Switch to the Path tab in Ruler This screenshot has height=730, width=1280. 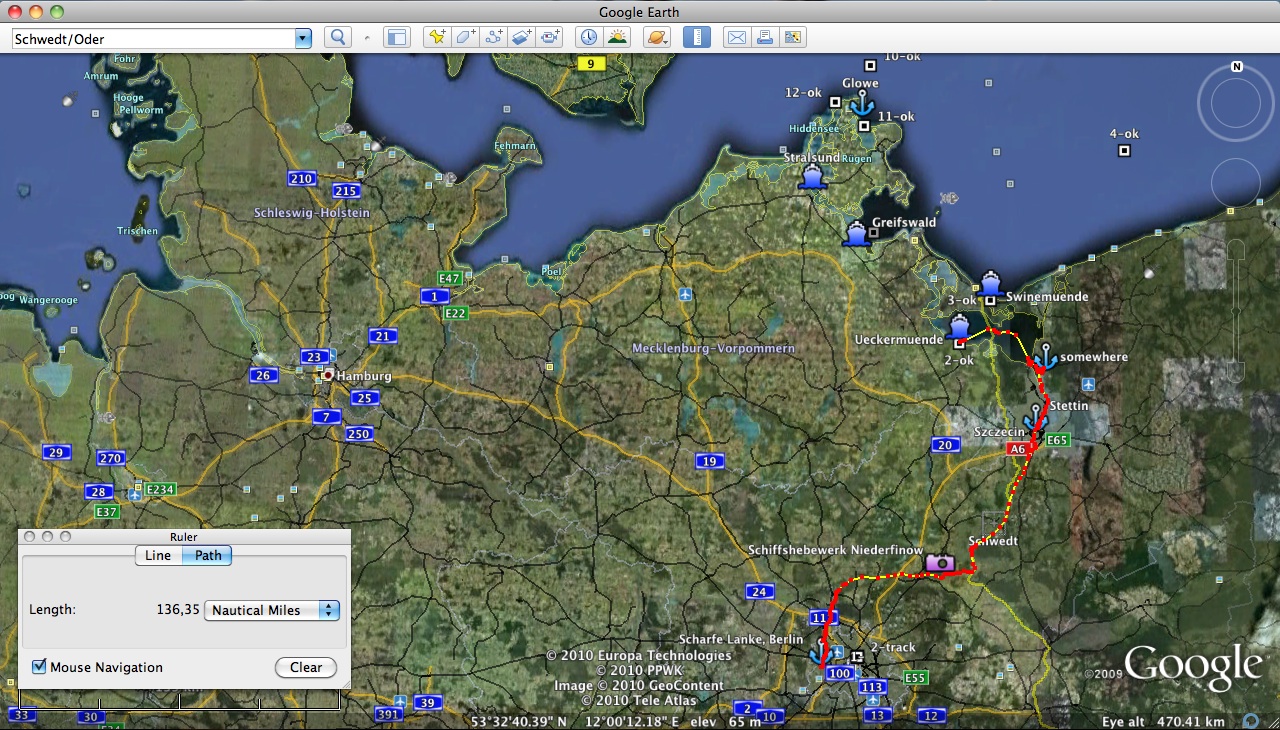(x=208, y=556)
